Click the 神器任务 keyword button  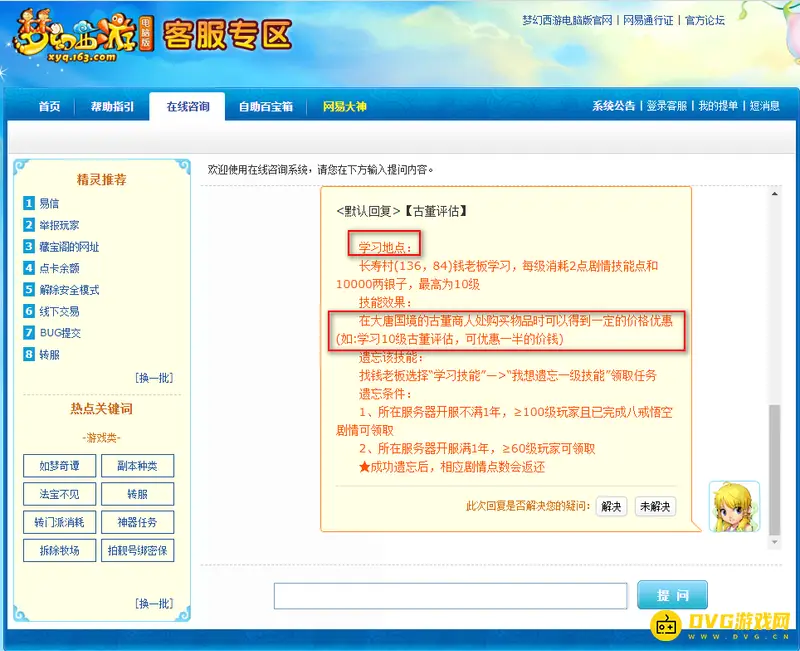click(137, 522)
